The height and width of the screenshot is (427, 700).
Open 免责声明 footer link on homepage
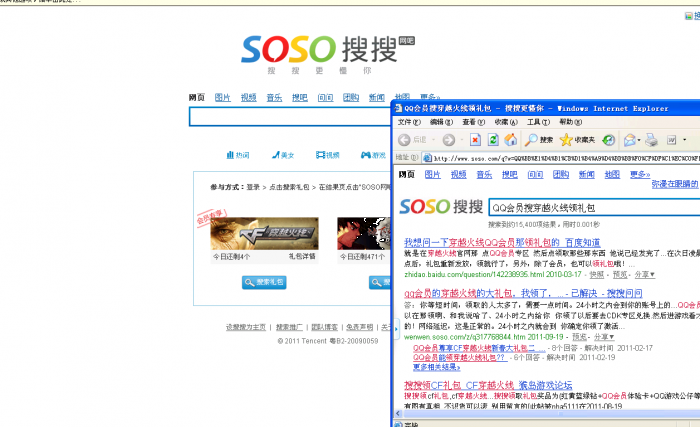point(359,327)
